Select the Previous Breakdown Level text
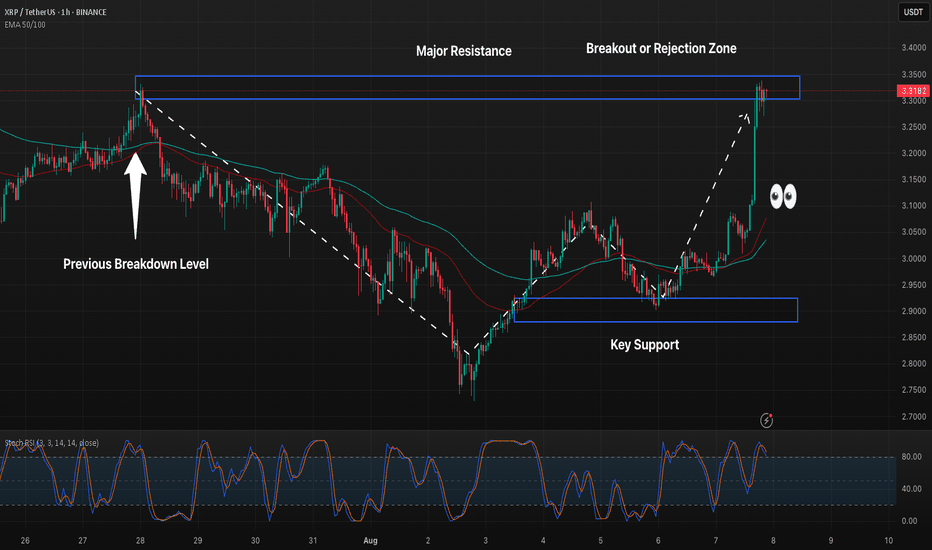Screen dimensions: 932x550 [x=136, y=264]
